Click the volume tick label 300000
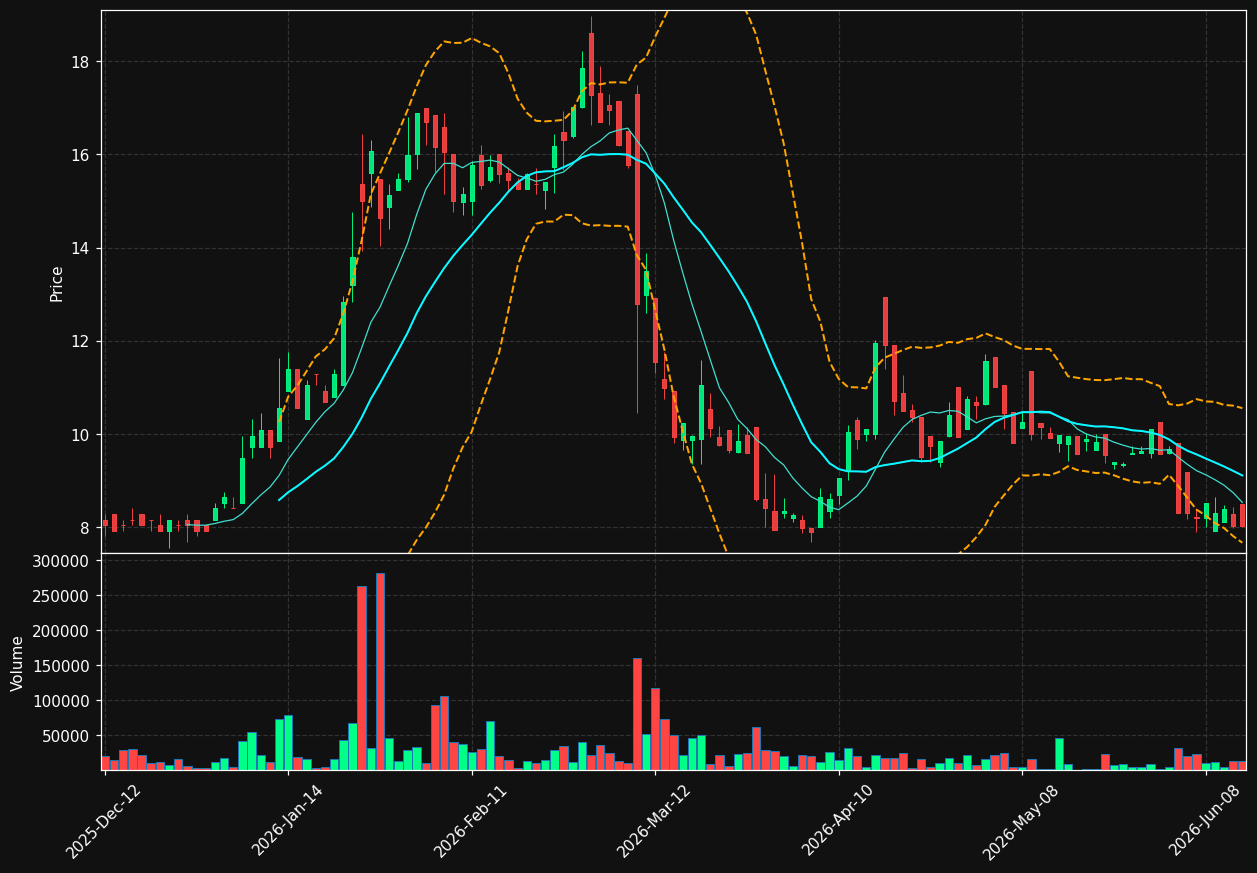 point(62,561)
